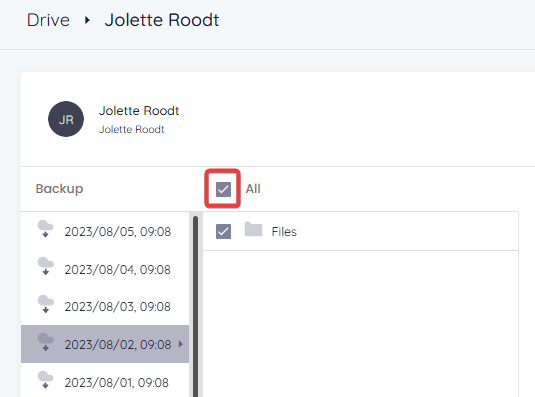Uncheck the Files folder checkbox

click(x=223, y=232)
